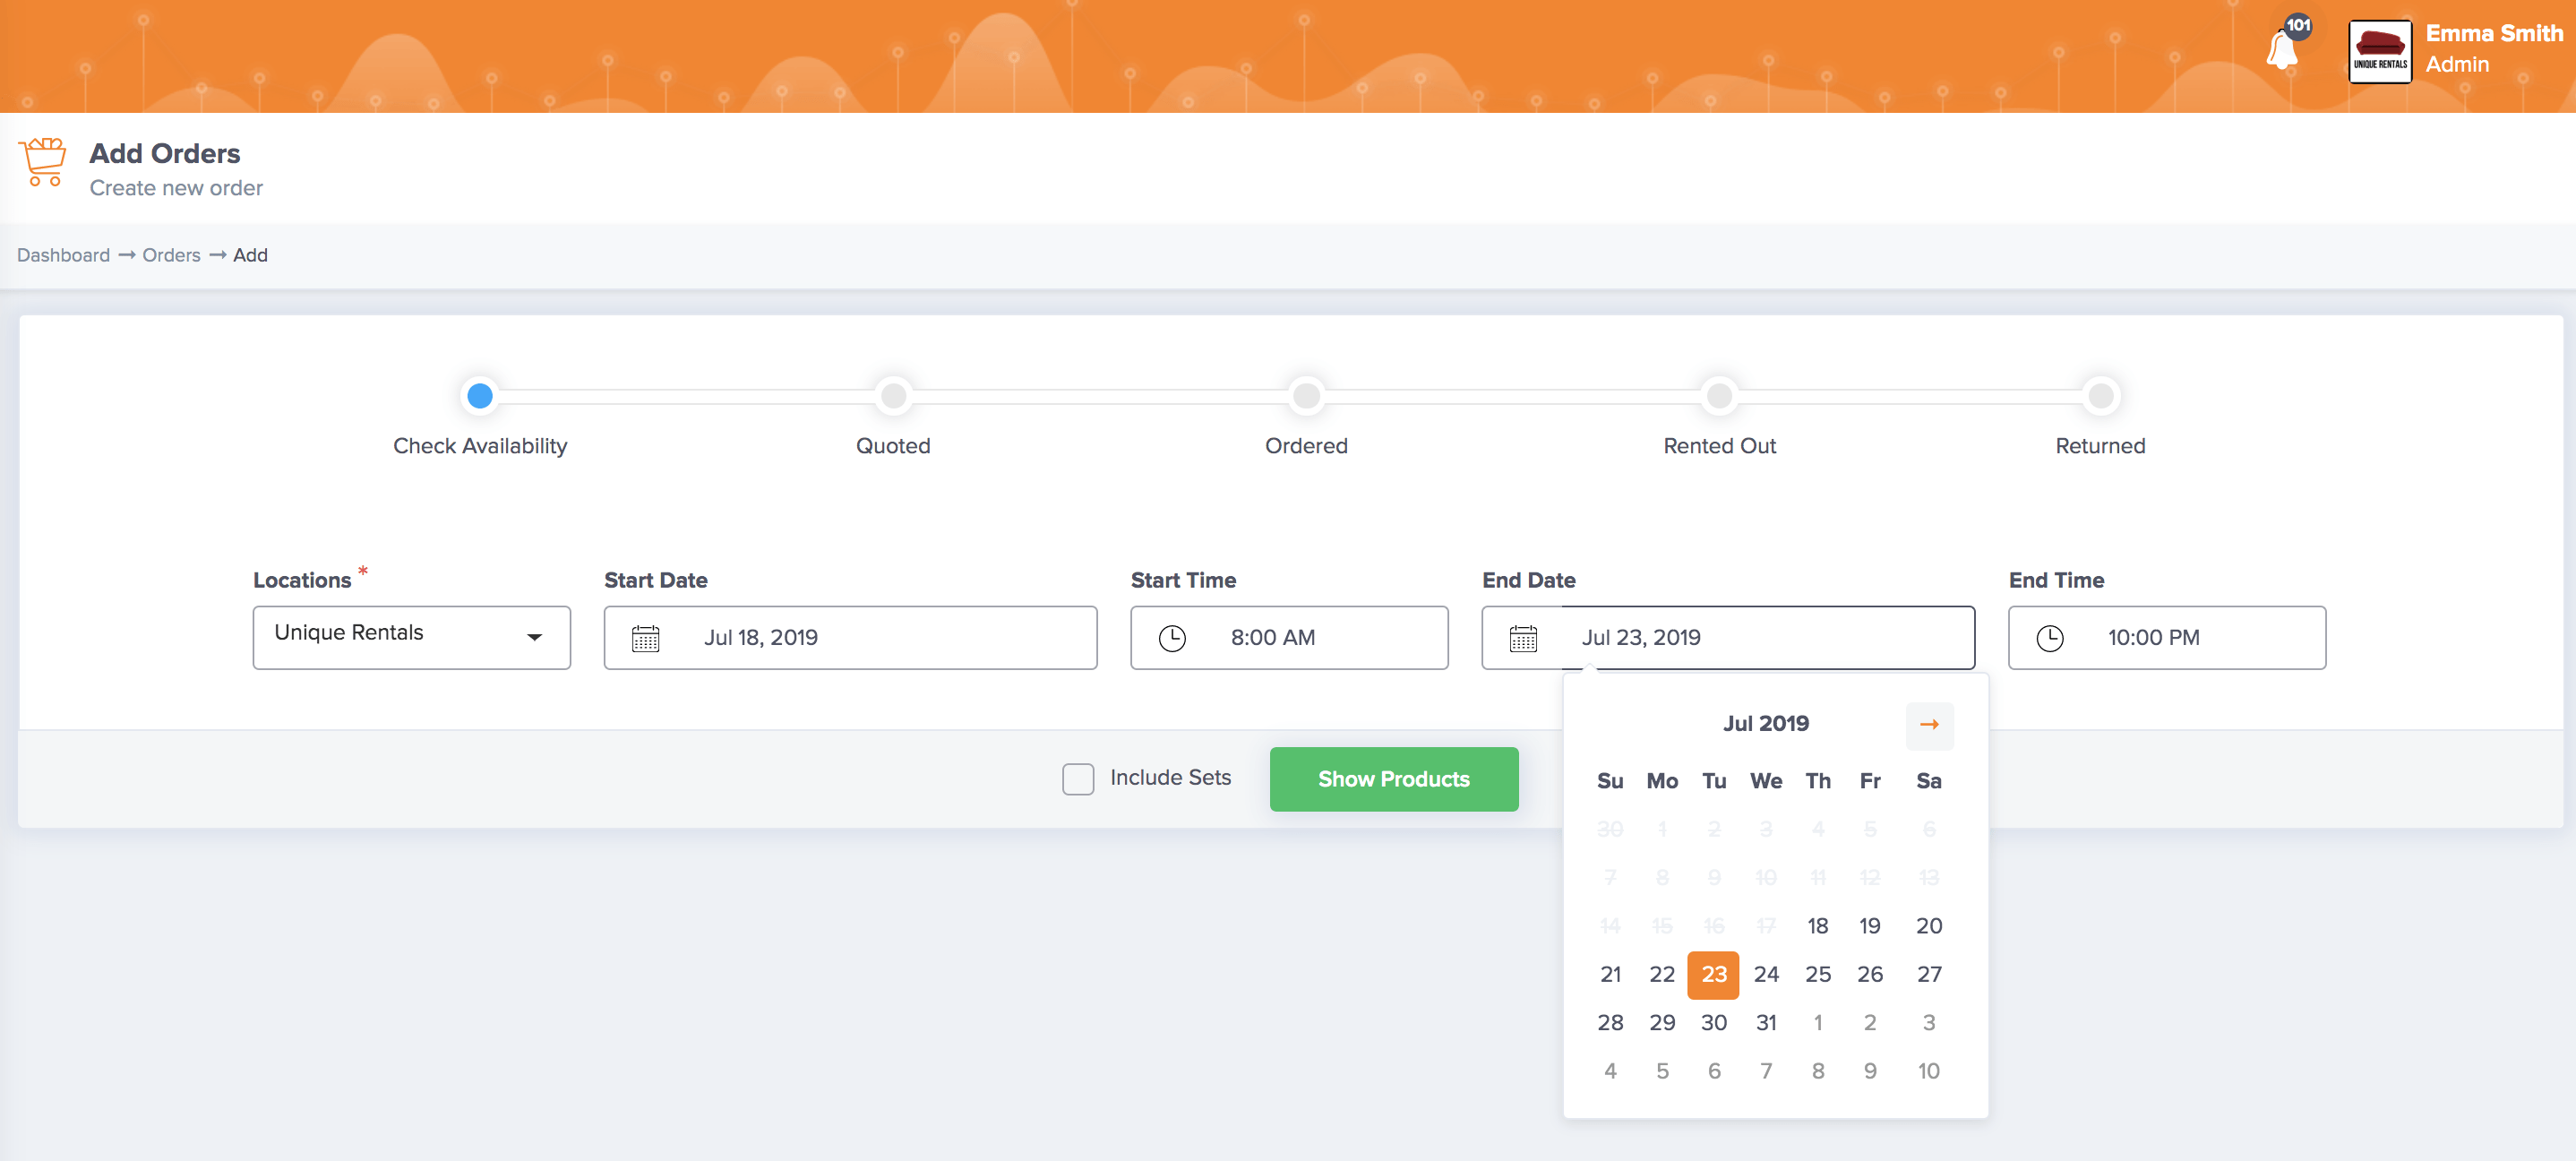Click the Start Time clock icon

[x=1172, y=638]
